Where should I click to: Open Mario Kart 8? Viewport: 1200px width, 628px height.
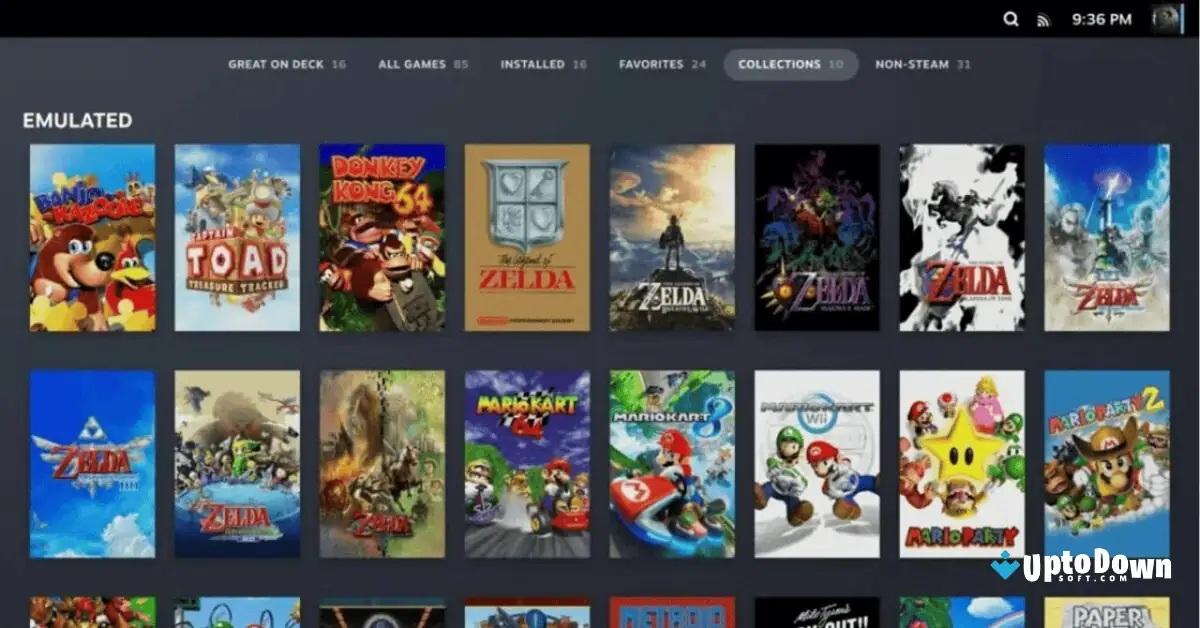click(672, 463)
